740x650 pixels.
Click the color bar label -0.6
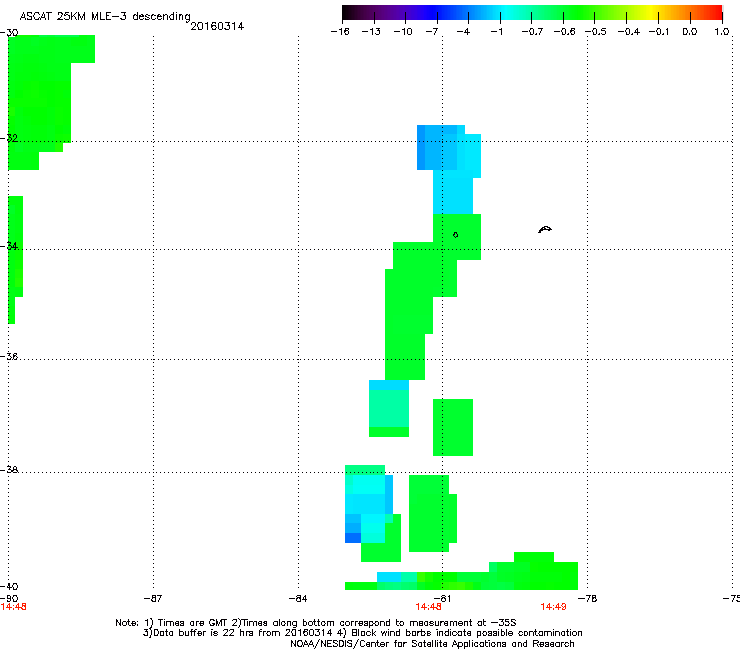pyautogui.click(x=564, y=32)
